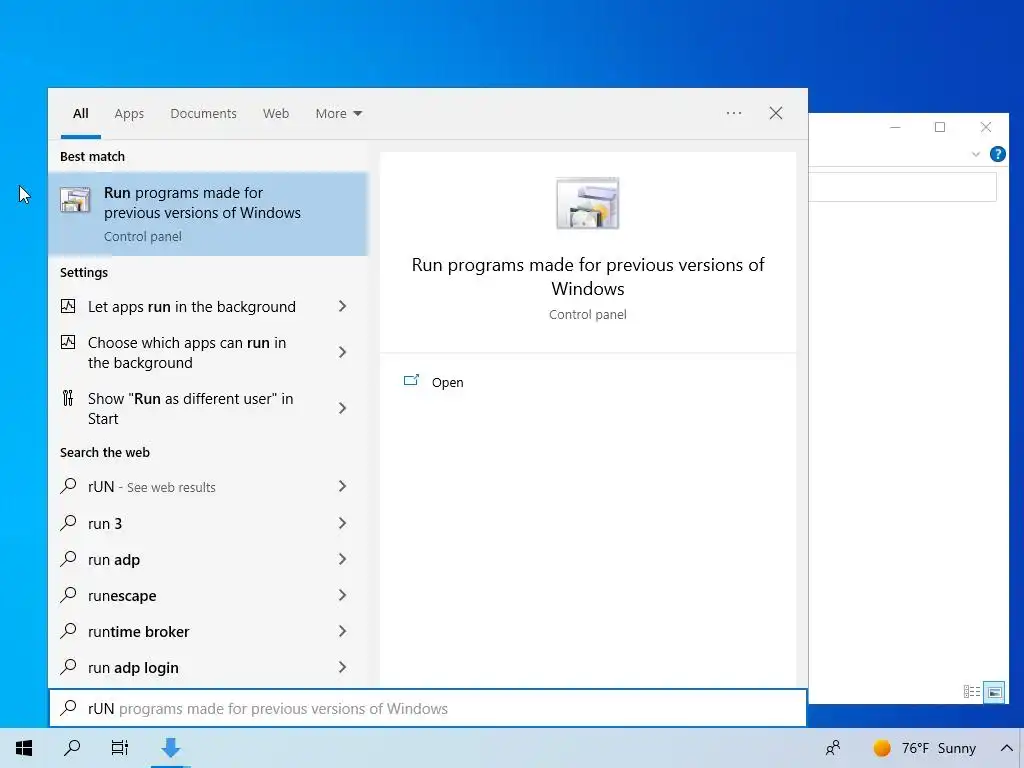Expand ribbon chevron in background window

(976, 155)
